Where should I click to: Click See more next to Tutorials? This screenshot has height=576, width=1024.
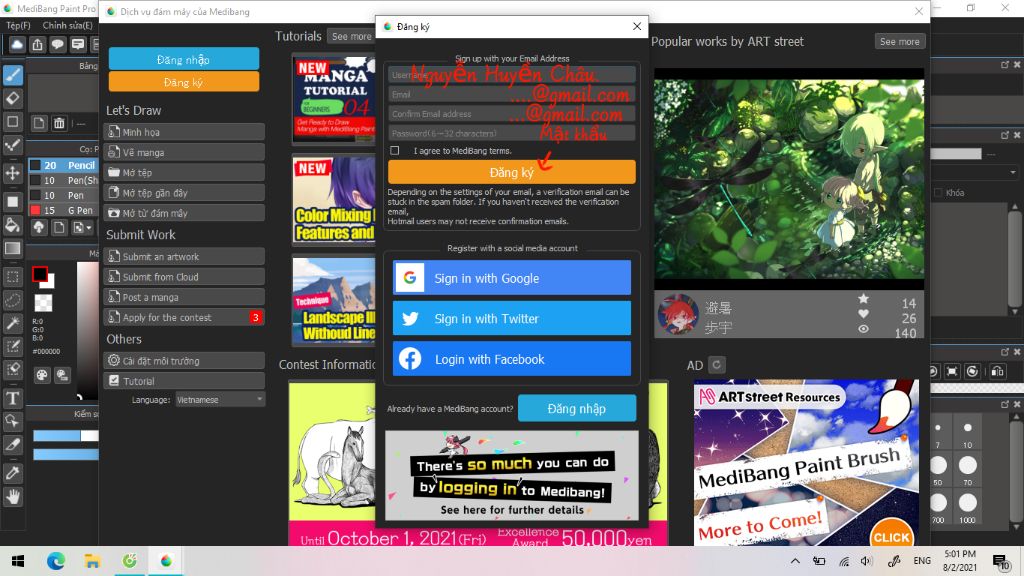(x=351, y=37)
